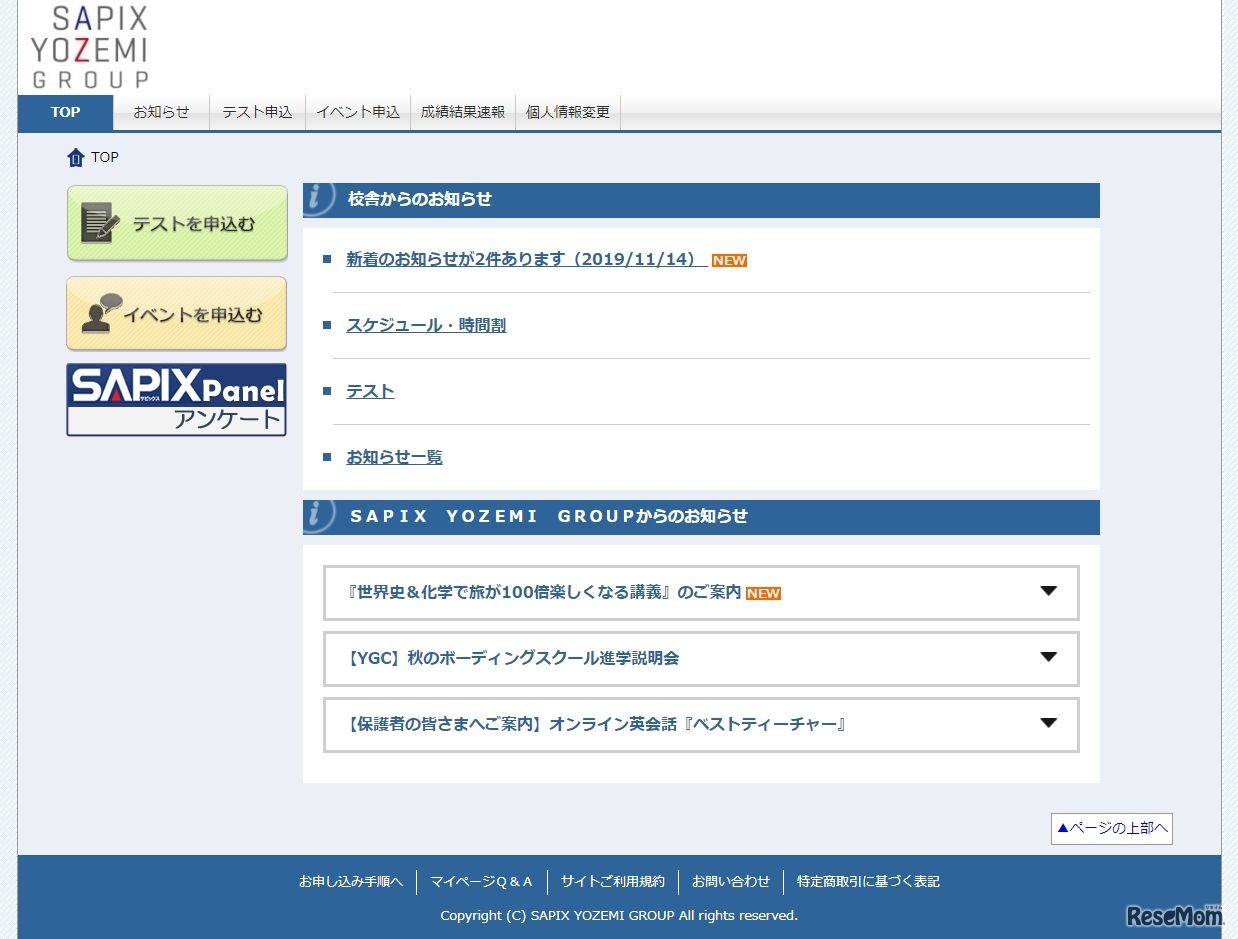Screen dimensions: 1238x939
Task: Click the テストを申込む green button
Action: tap(177, 224)
